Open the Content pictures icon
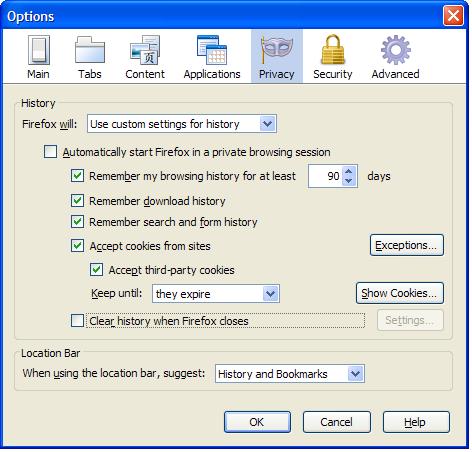This screenshot has height=452, width=472. 145,50
